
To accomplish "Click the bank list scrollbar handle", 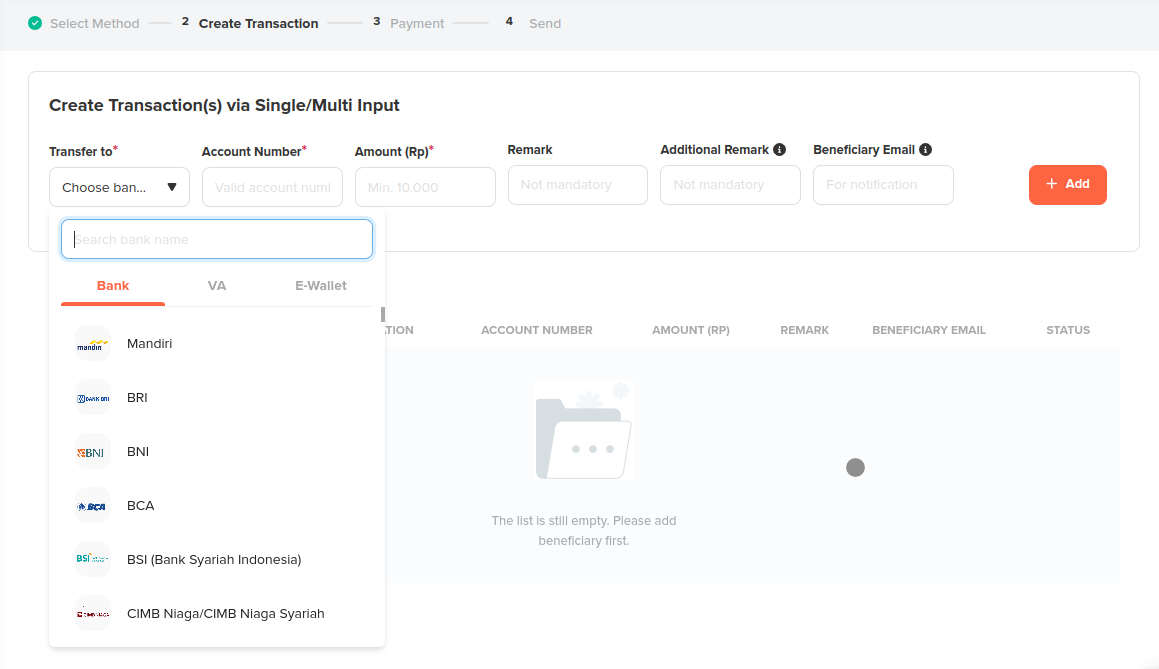I will coord(382,314).
